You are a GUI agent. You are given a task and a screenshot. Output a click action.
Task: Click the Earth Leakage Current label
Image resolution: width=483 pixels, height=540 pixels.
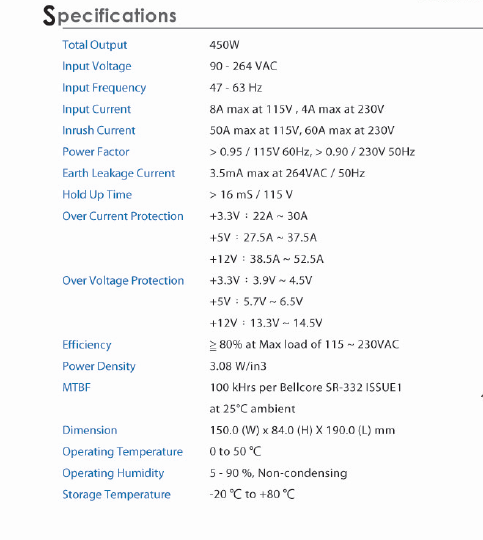click(x=119, y=173)
